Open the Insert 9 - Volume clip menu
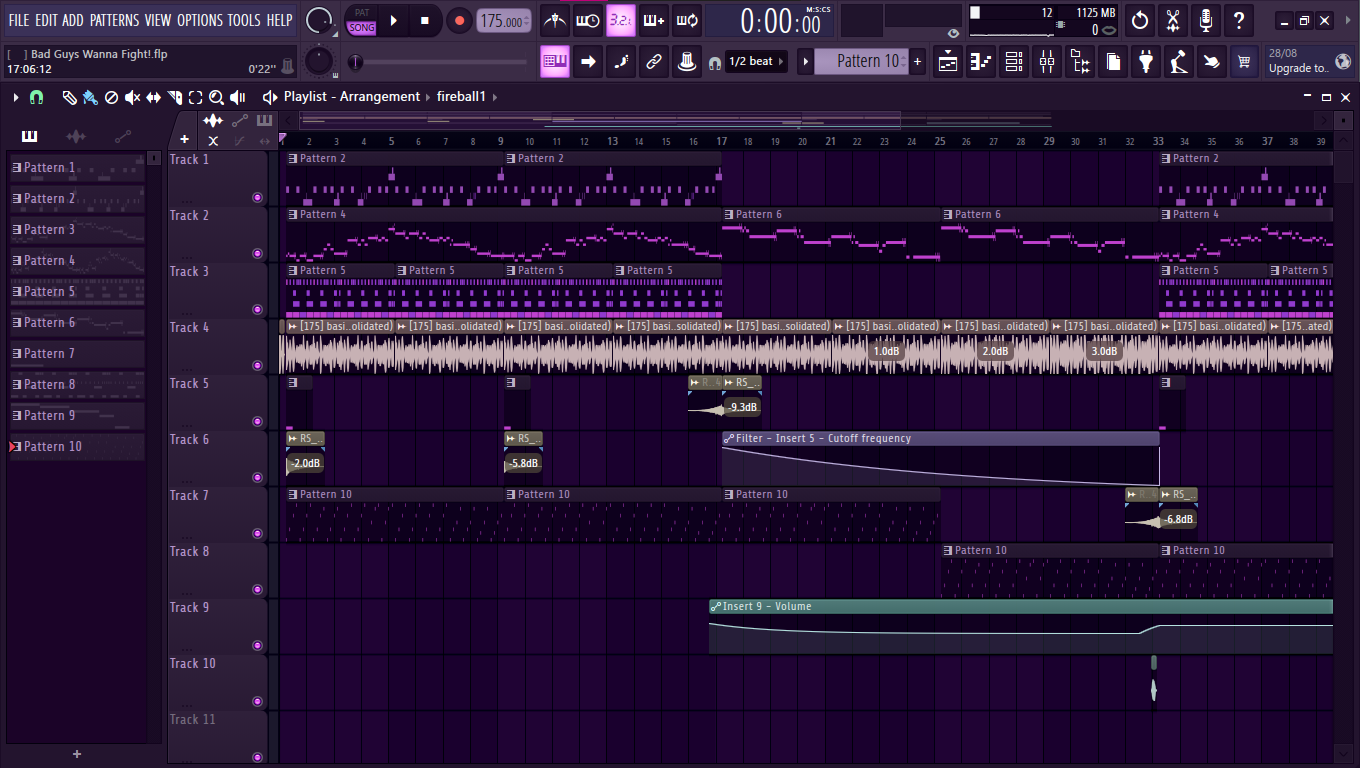The image size is (1360, 768). point(716,606)
